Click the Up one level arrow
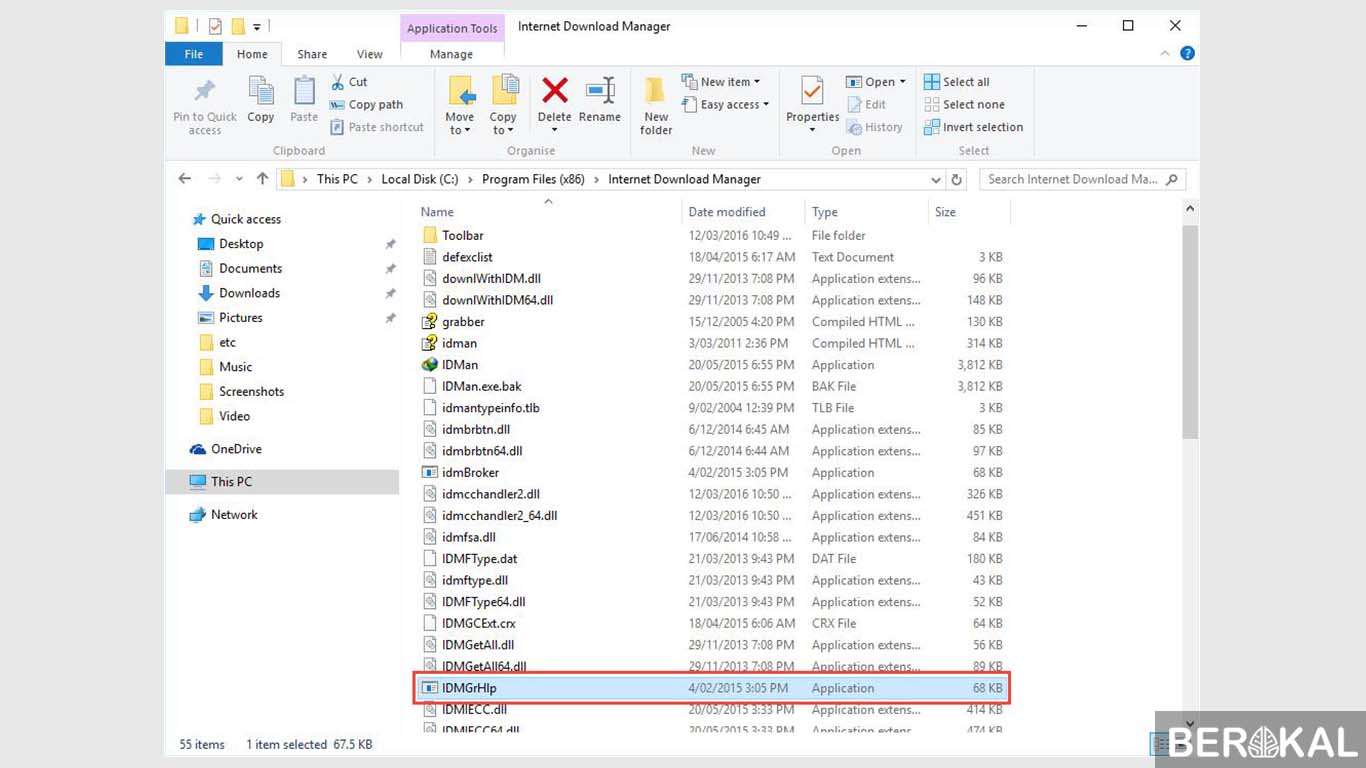 point(262,179)
